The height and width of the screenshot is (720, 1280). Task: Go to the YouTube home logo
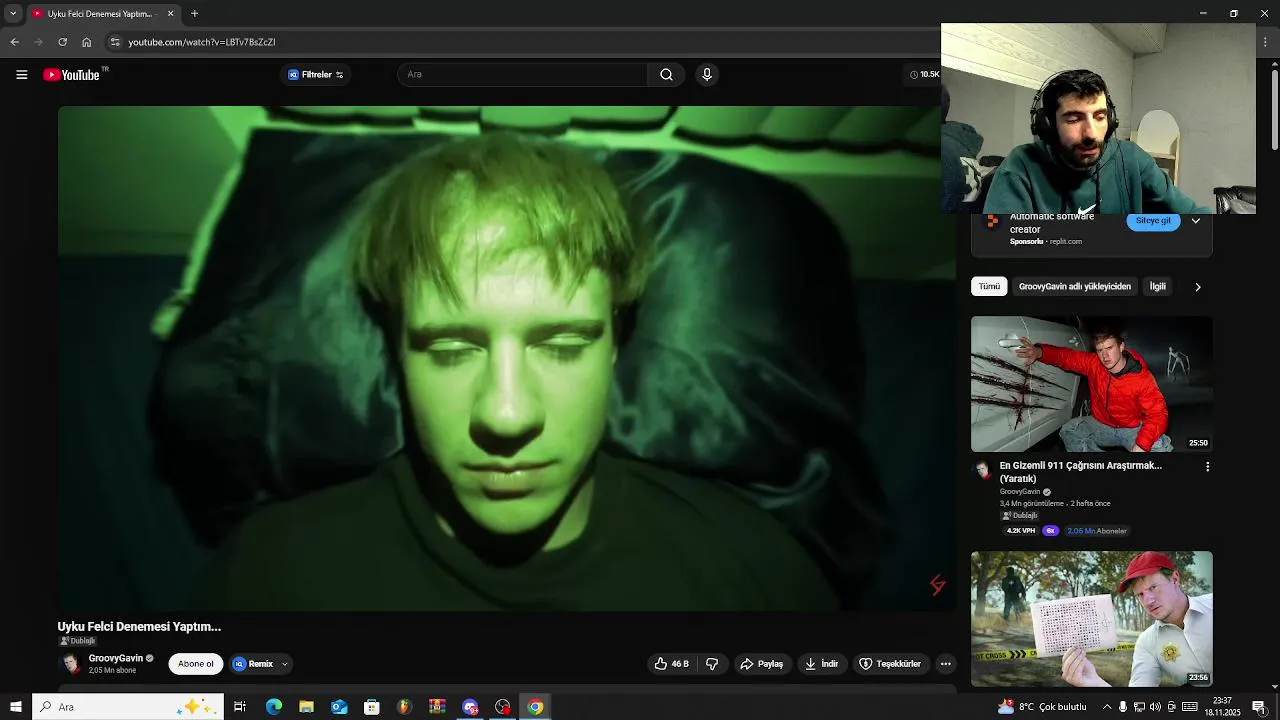point(72,75)
